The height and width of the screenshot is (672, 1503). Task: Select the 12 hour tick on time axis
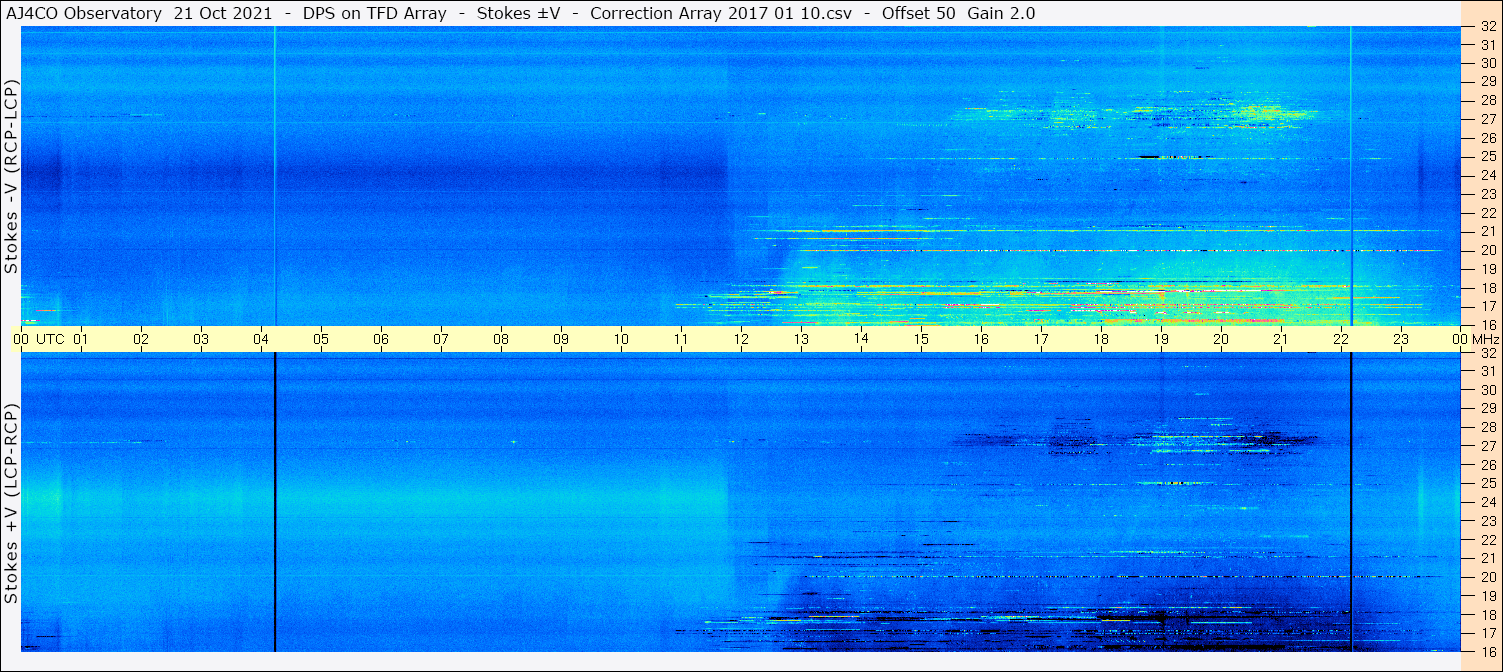(x=741, y=340)
